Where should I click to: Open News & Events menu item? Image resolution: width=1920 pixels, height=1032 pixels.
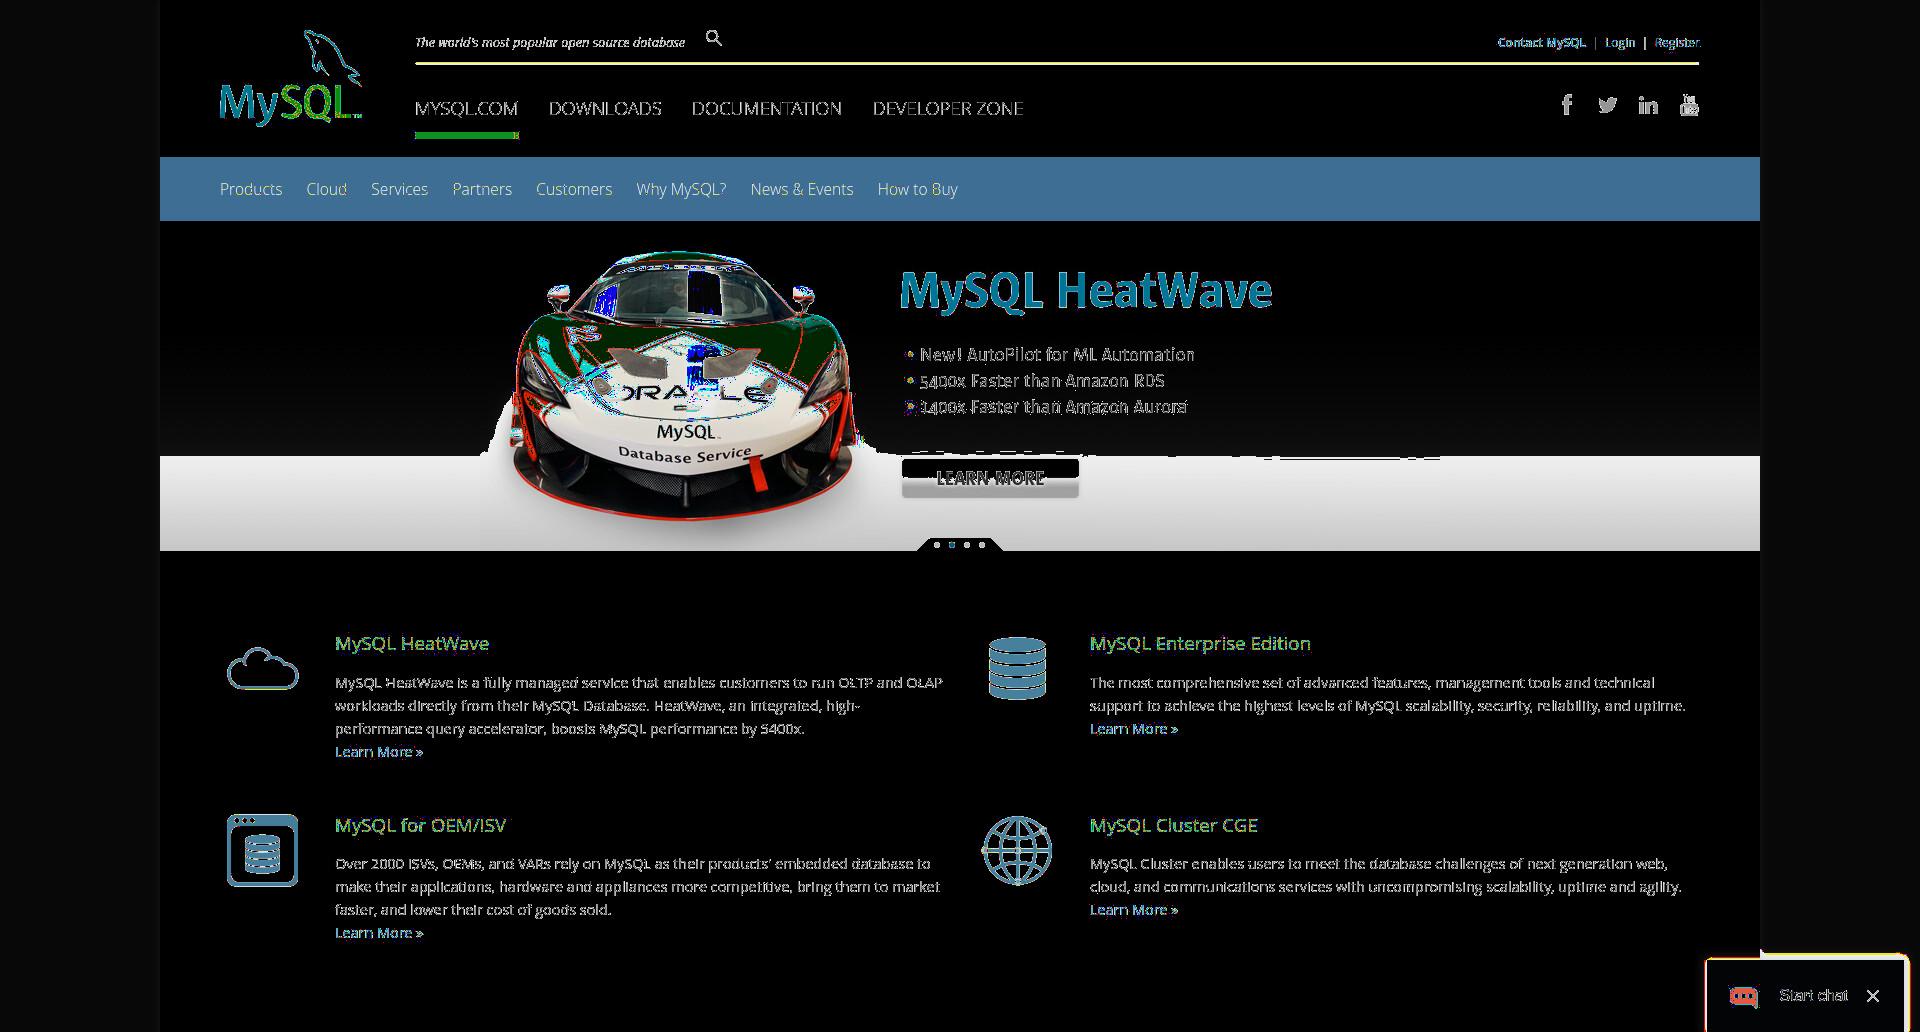pos(802,189)
